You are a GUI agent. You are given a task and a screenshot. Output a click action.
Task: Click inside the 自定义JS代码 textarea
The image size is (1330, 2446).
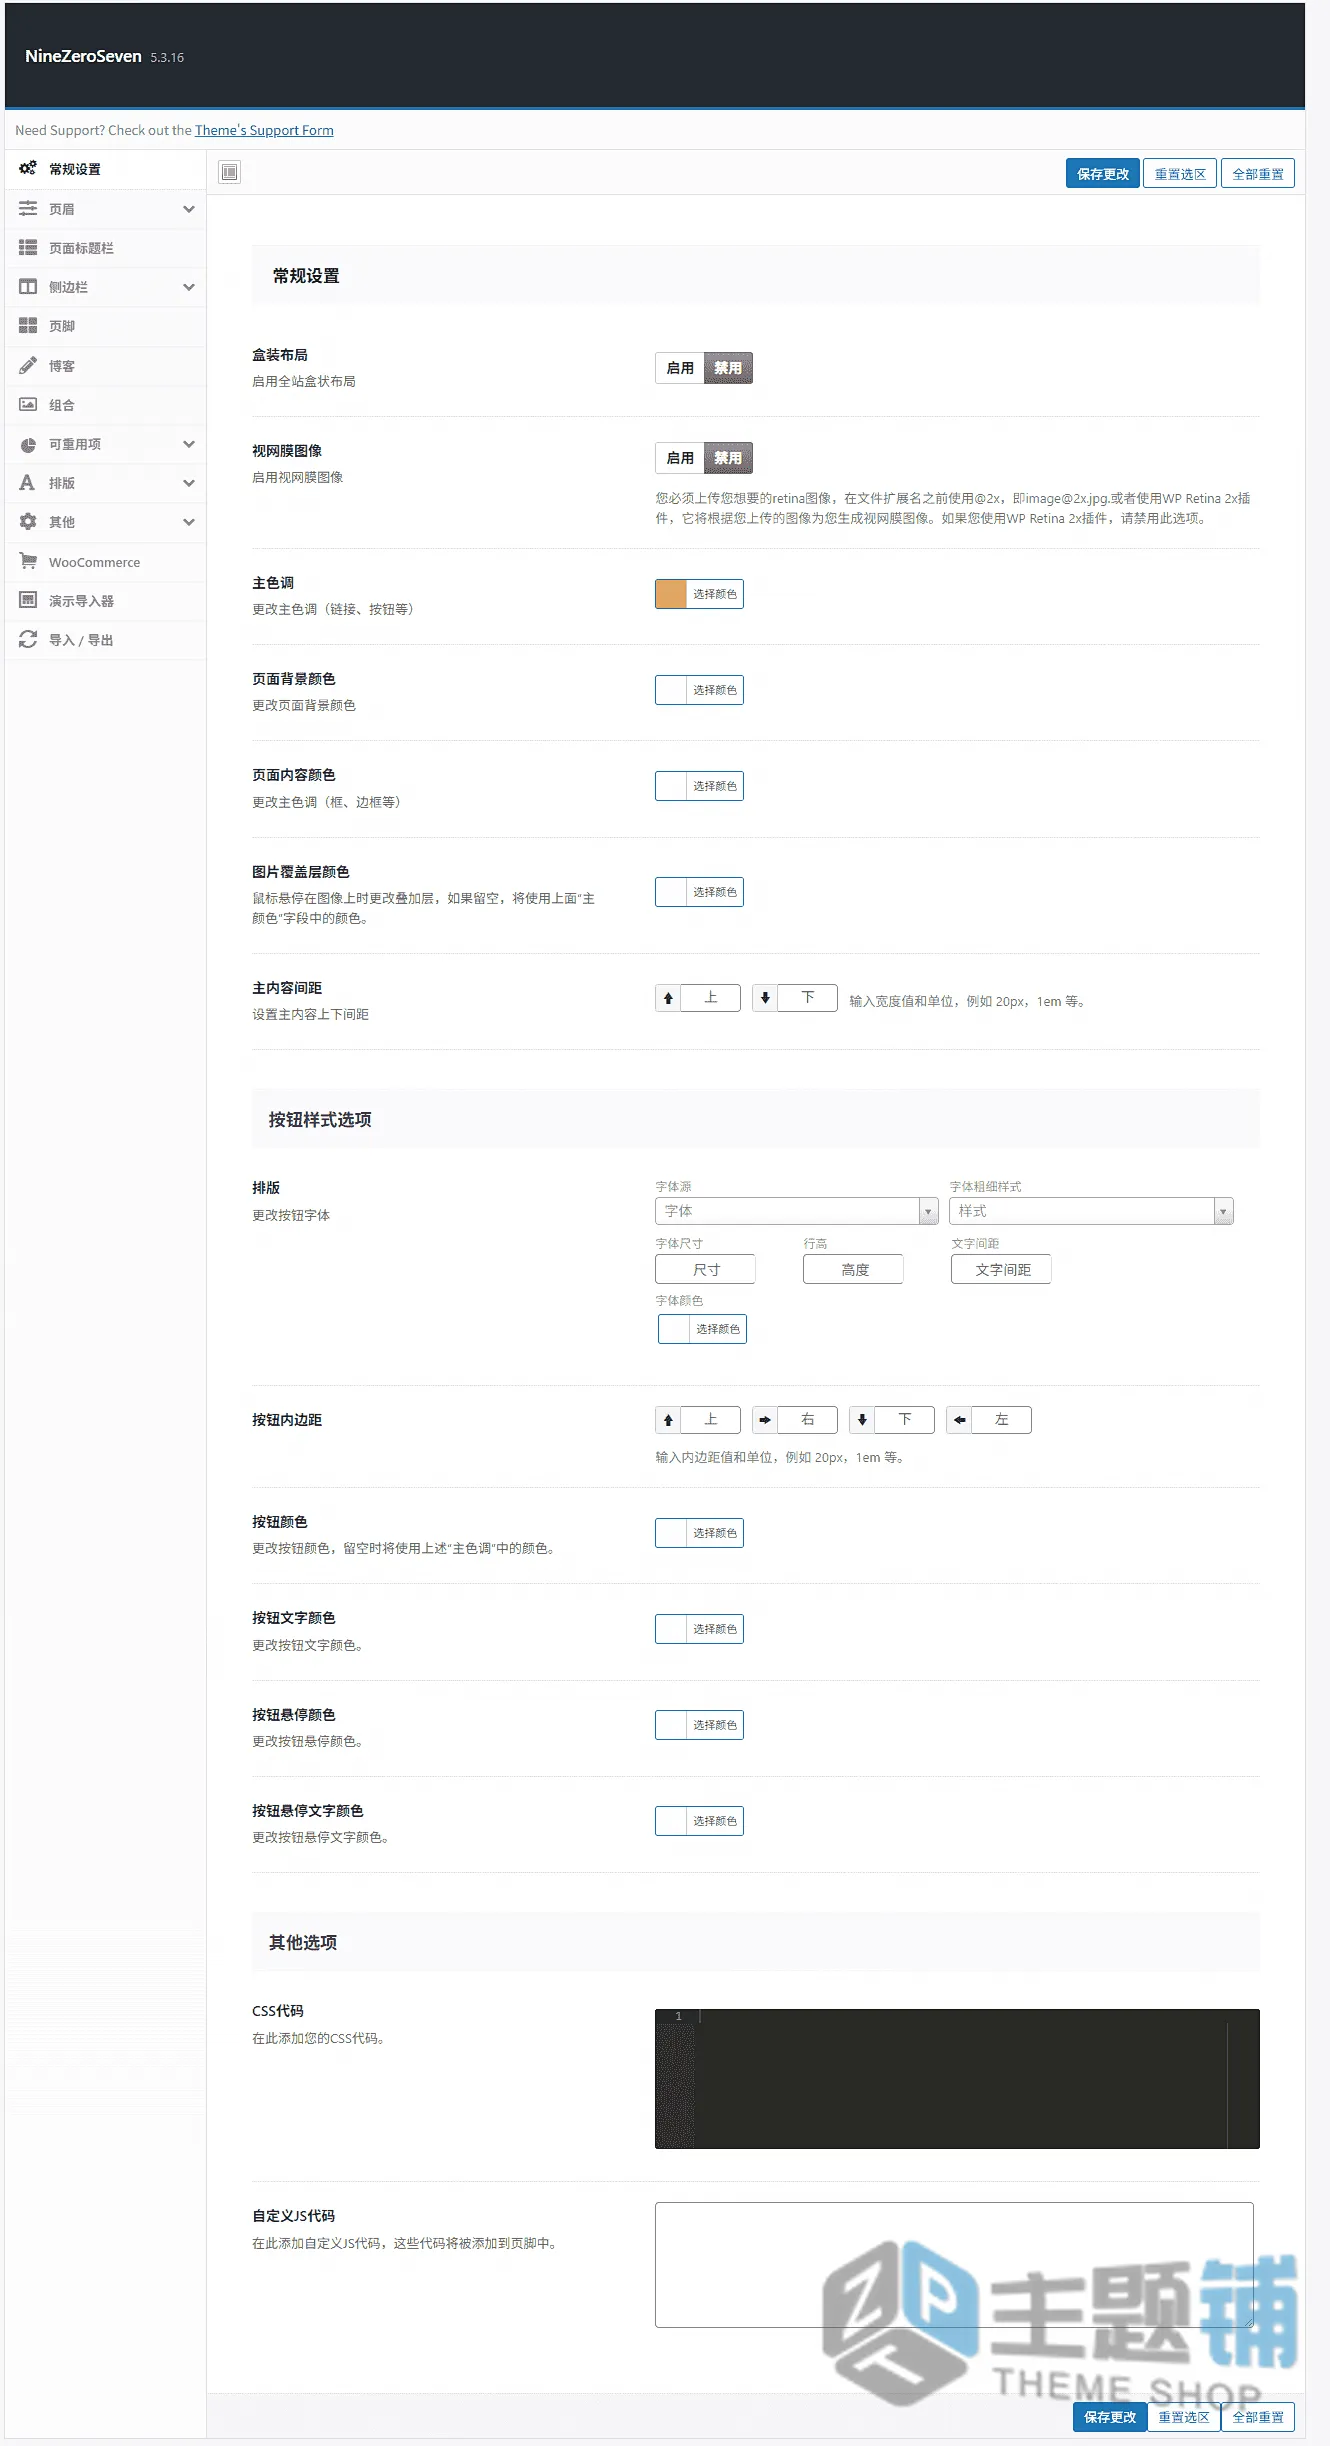(x=954, y=2264)
